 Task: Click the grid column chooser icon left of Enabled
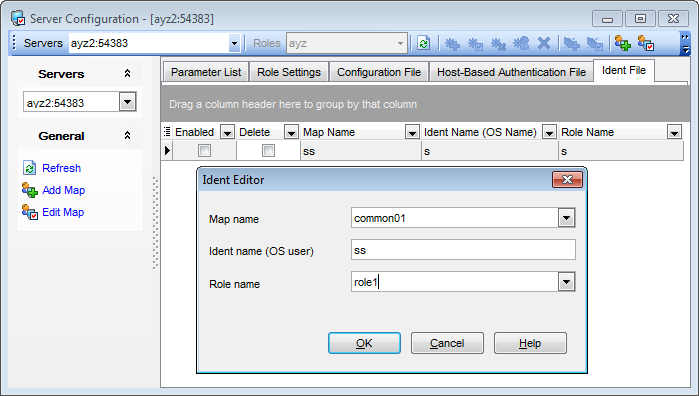click(x=167, y=132)
